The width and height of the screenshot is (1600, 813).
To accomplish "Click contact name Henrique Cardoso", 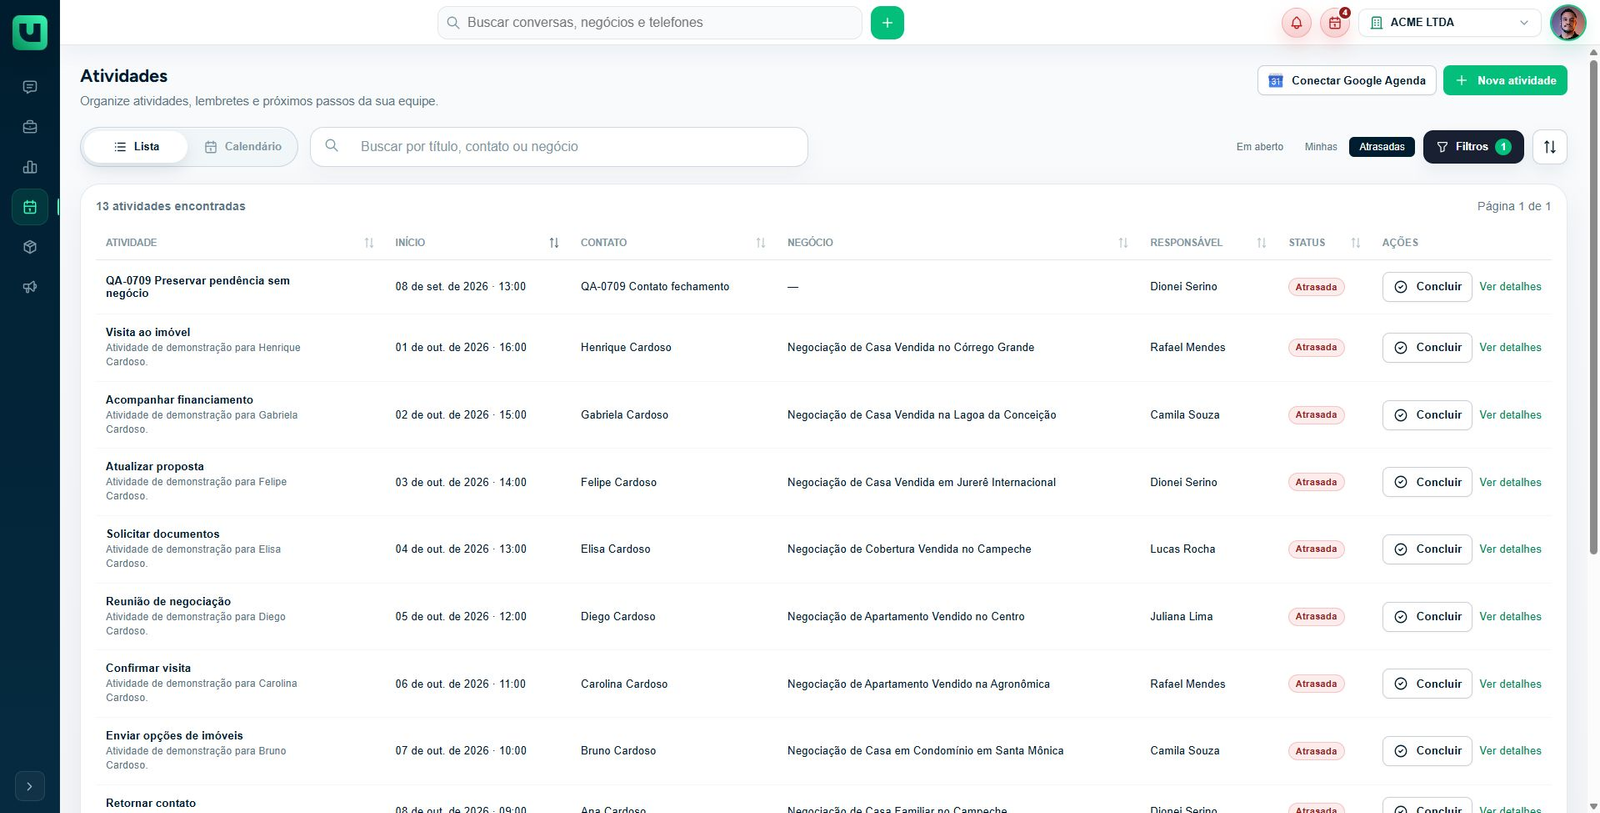I will pyautogui.click(x=626, y=348).
